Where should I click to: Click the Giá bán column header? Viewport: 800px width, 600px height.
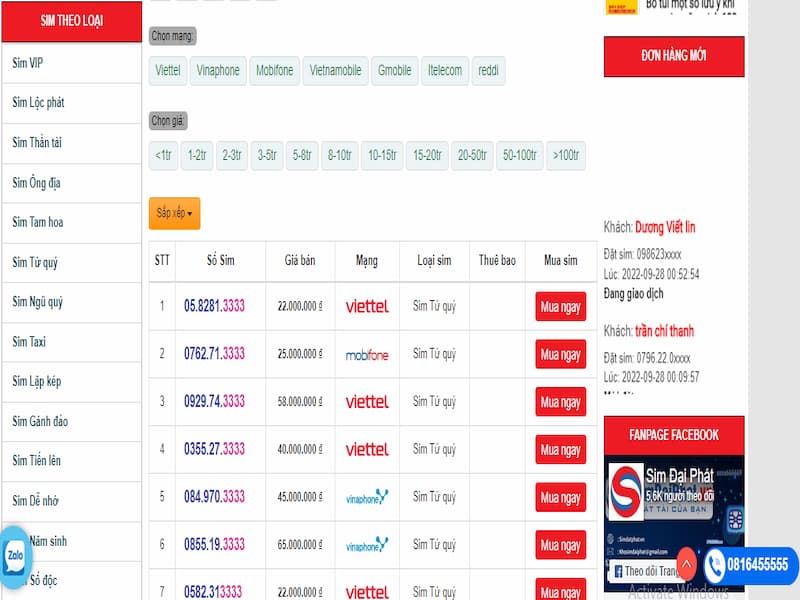pyautogui.click(x=300, y=261)
